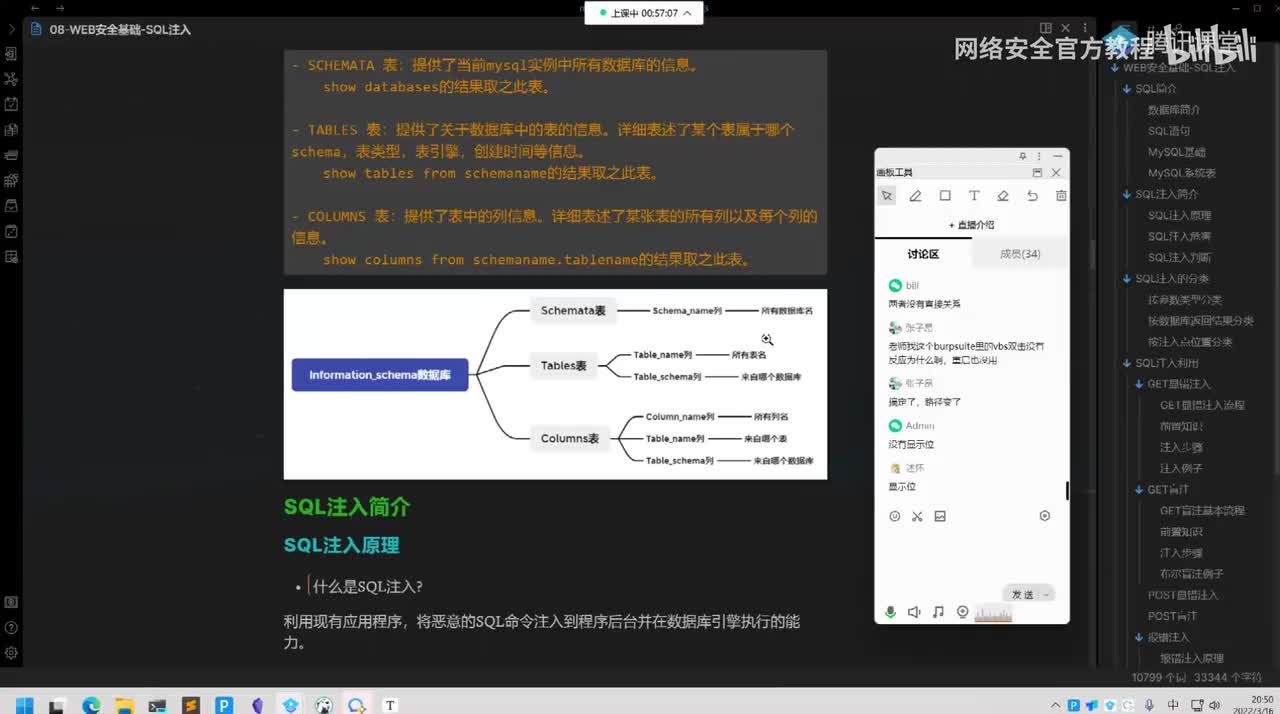Open settings gear in left ribbon
This screenshot has height=714, width=1280.
coord(11,653)
